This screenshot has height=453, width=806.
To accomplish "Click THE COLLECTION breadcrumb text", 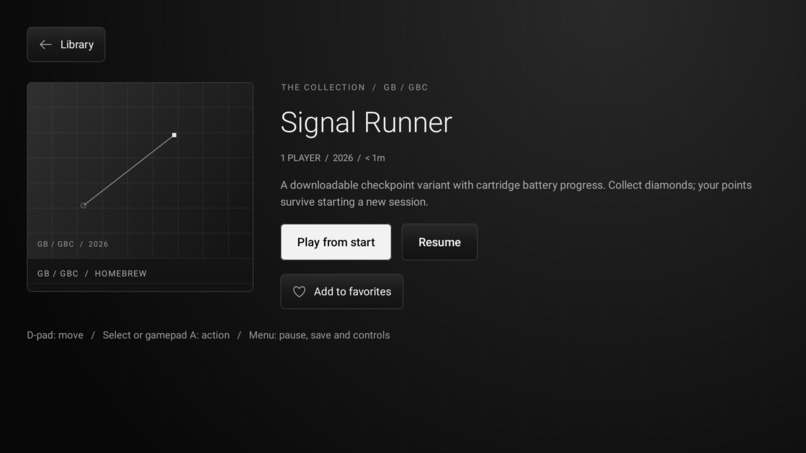I will click(323, 87).
